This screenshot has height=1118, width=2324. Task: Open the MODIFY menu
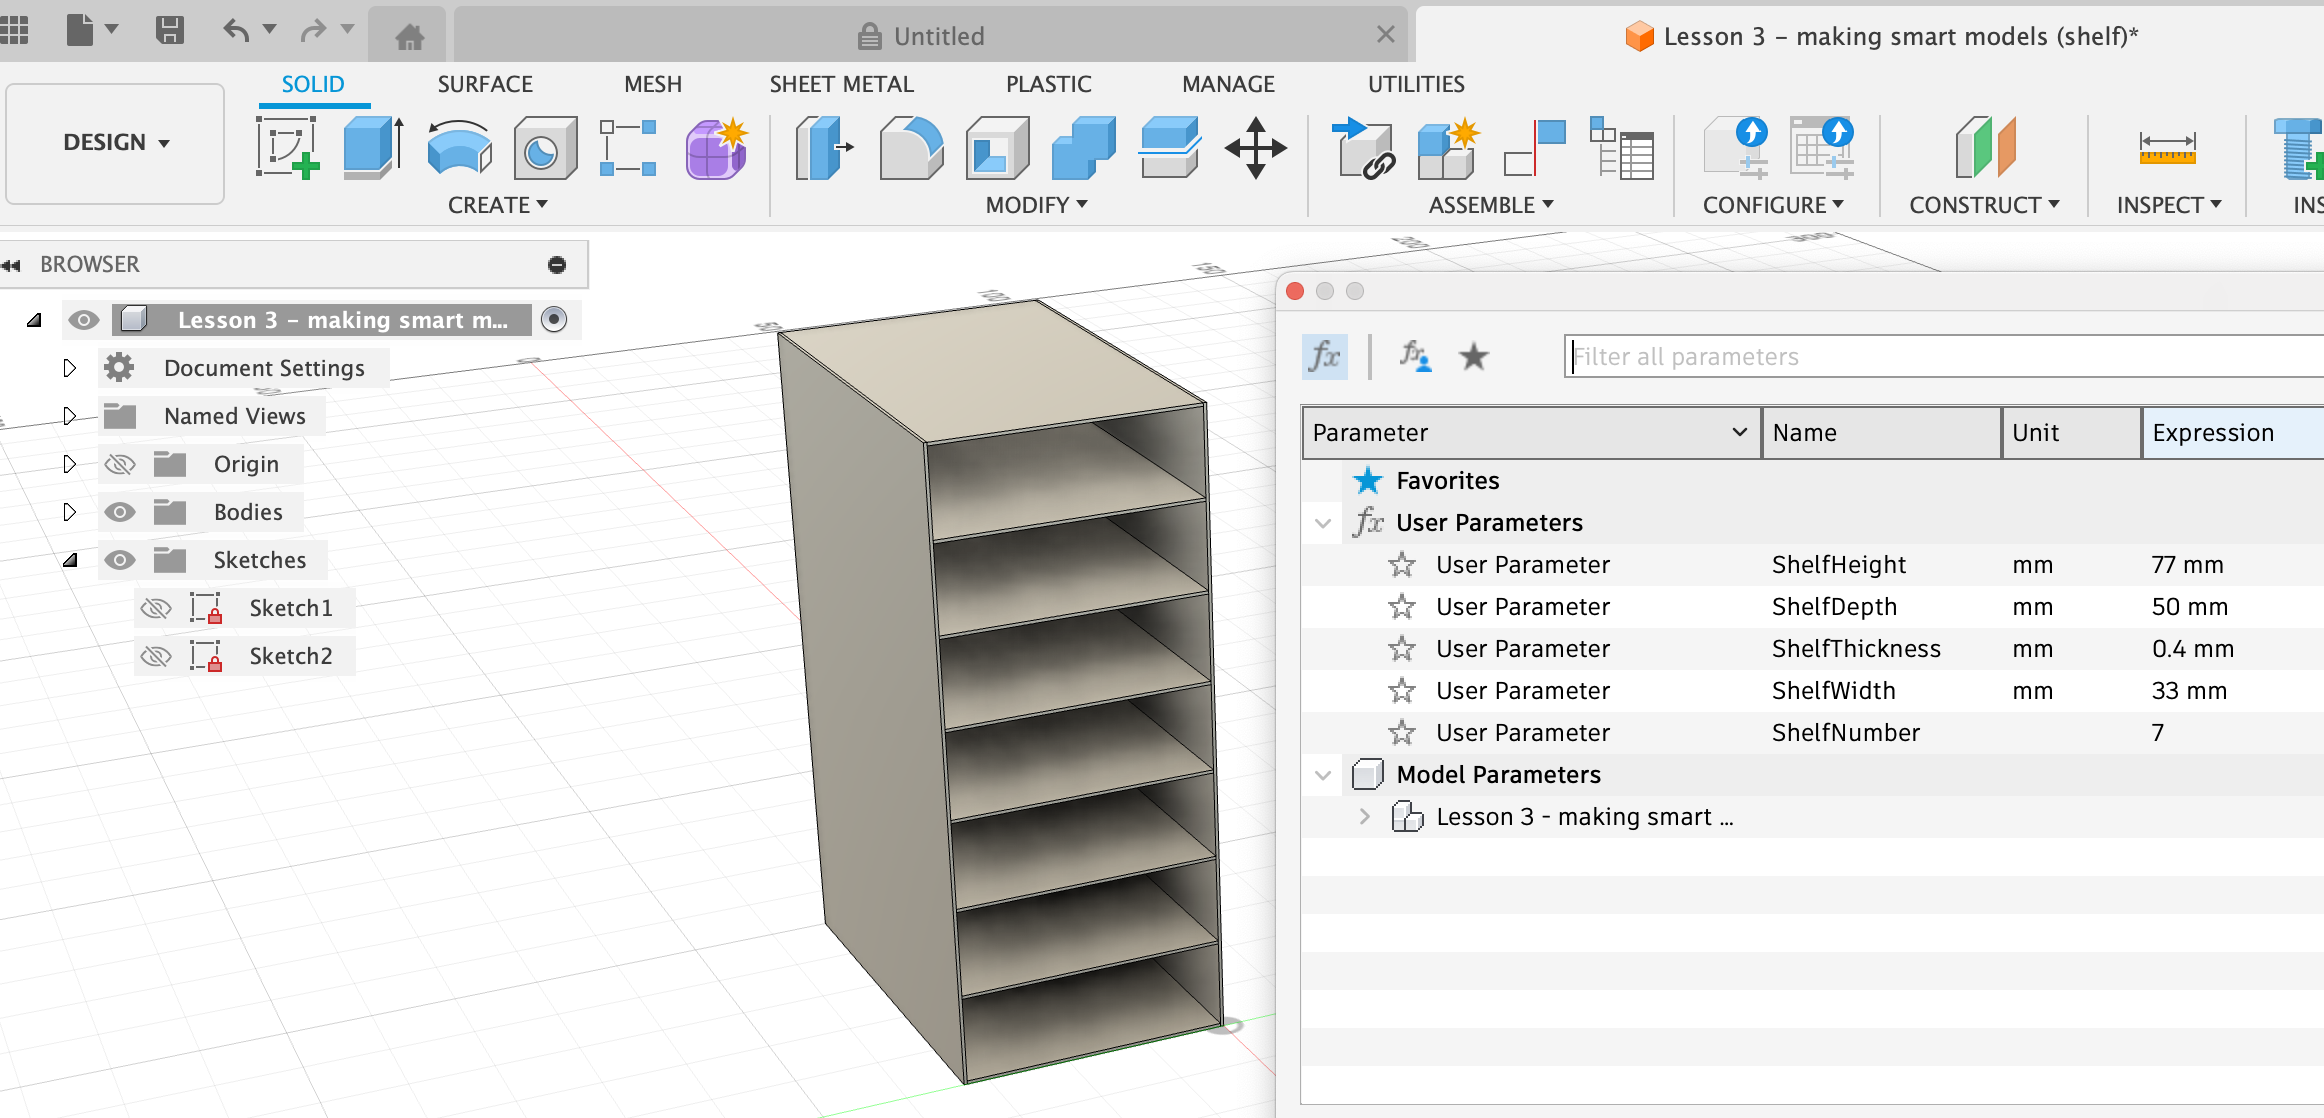pyautogui.click(x=1036, y=205)
